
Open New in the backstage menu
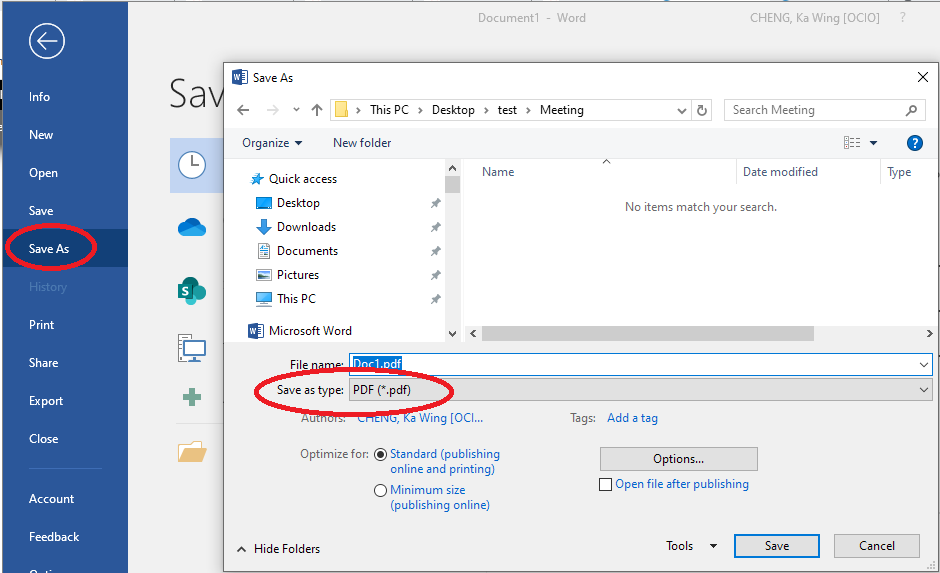click(x=41, y=135)
